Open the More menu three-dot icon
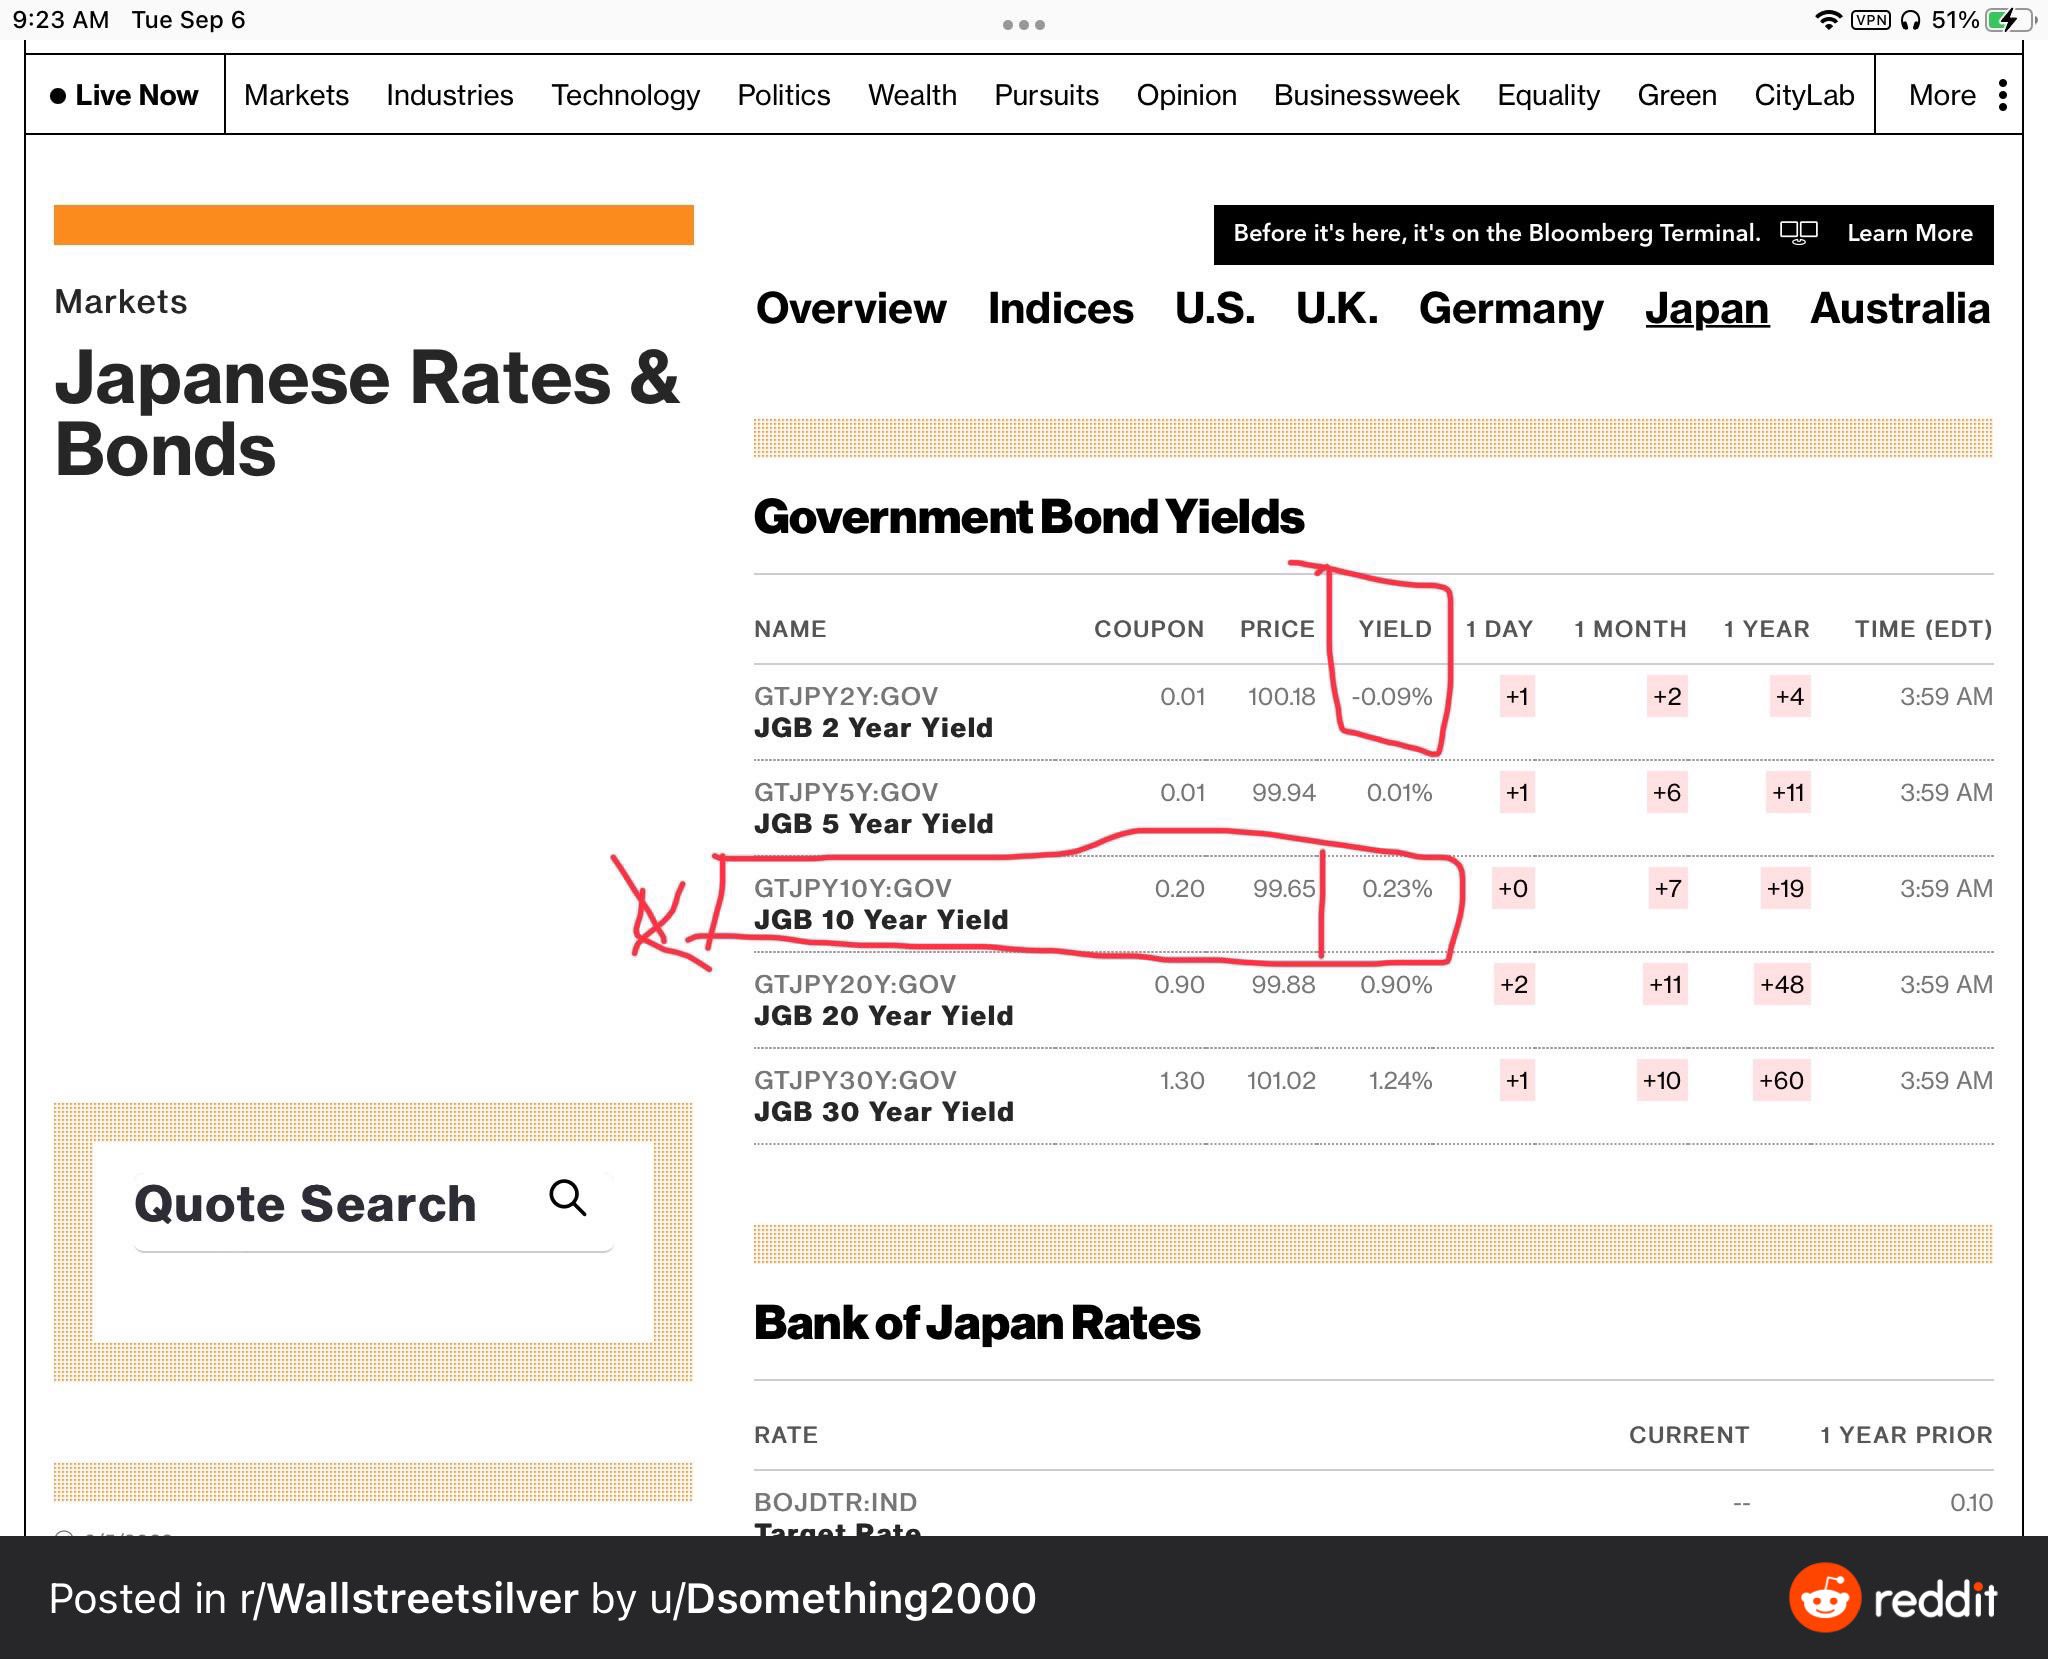 [x=2002, y=95]
